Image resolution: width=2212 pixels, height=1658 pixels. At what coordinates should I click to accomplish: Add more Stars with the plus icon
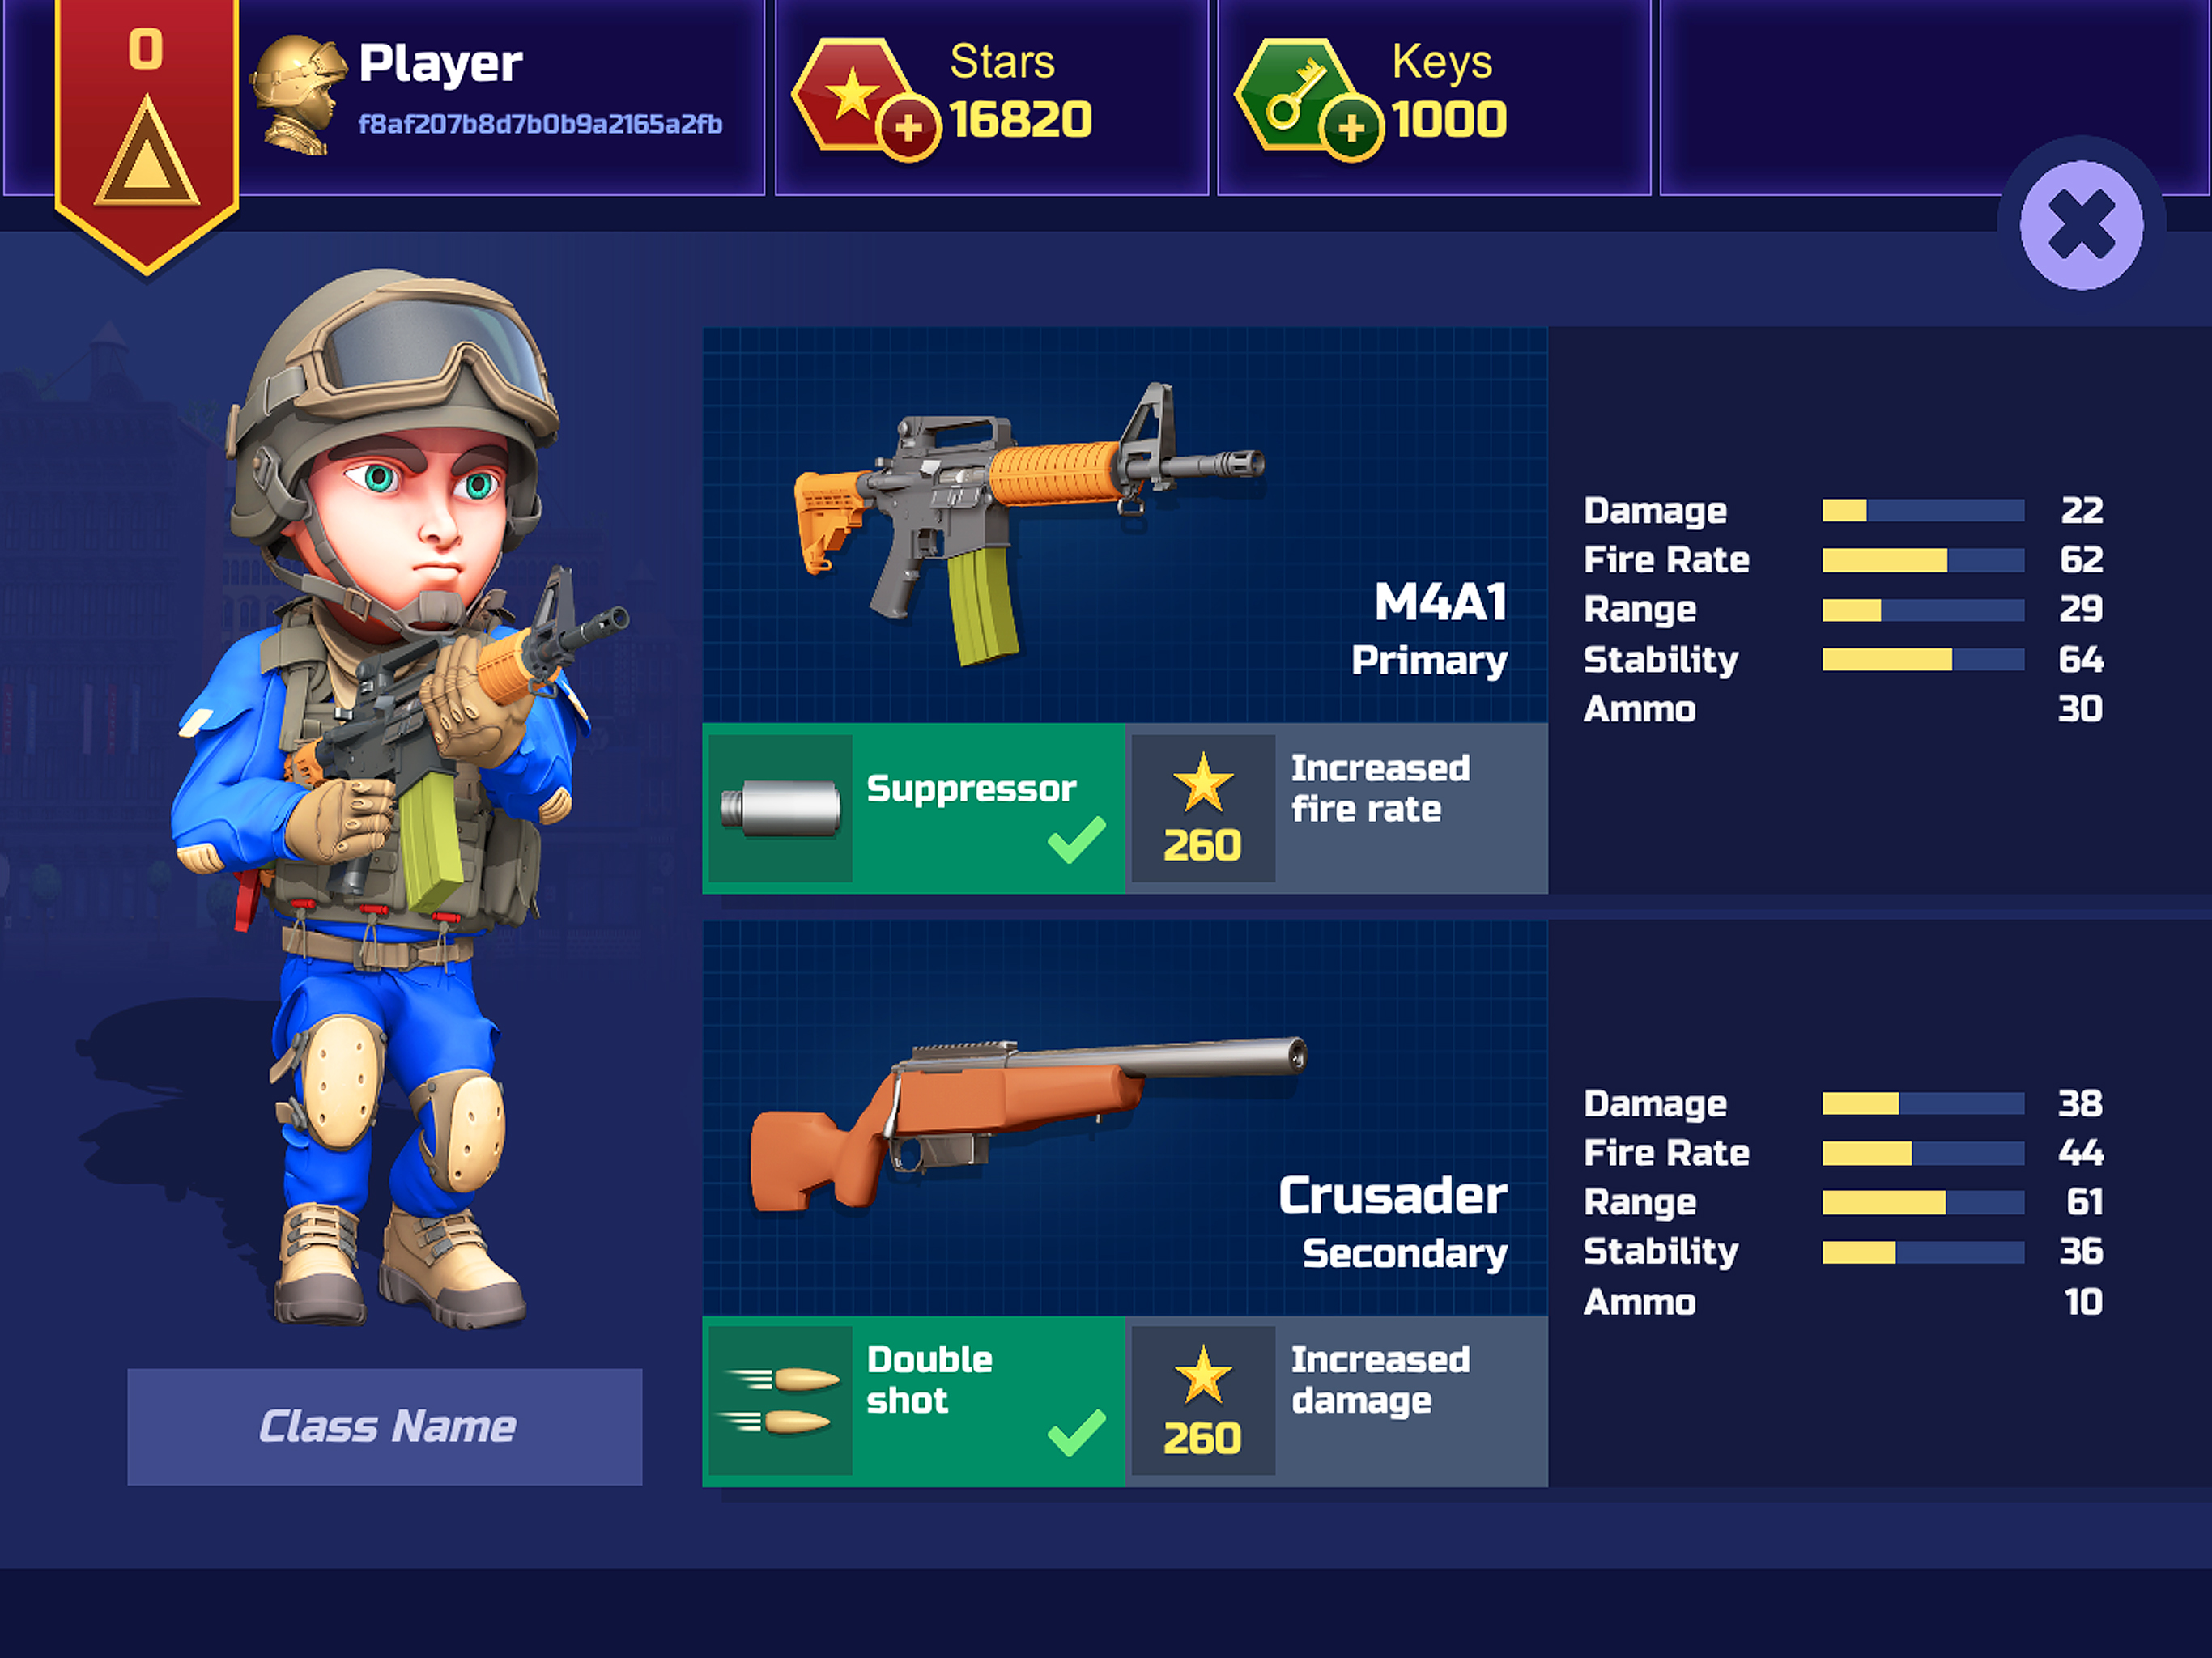coord(908,128)
